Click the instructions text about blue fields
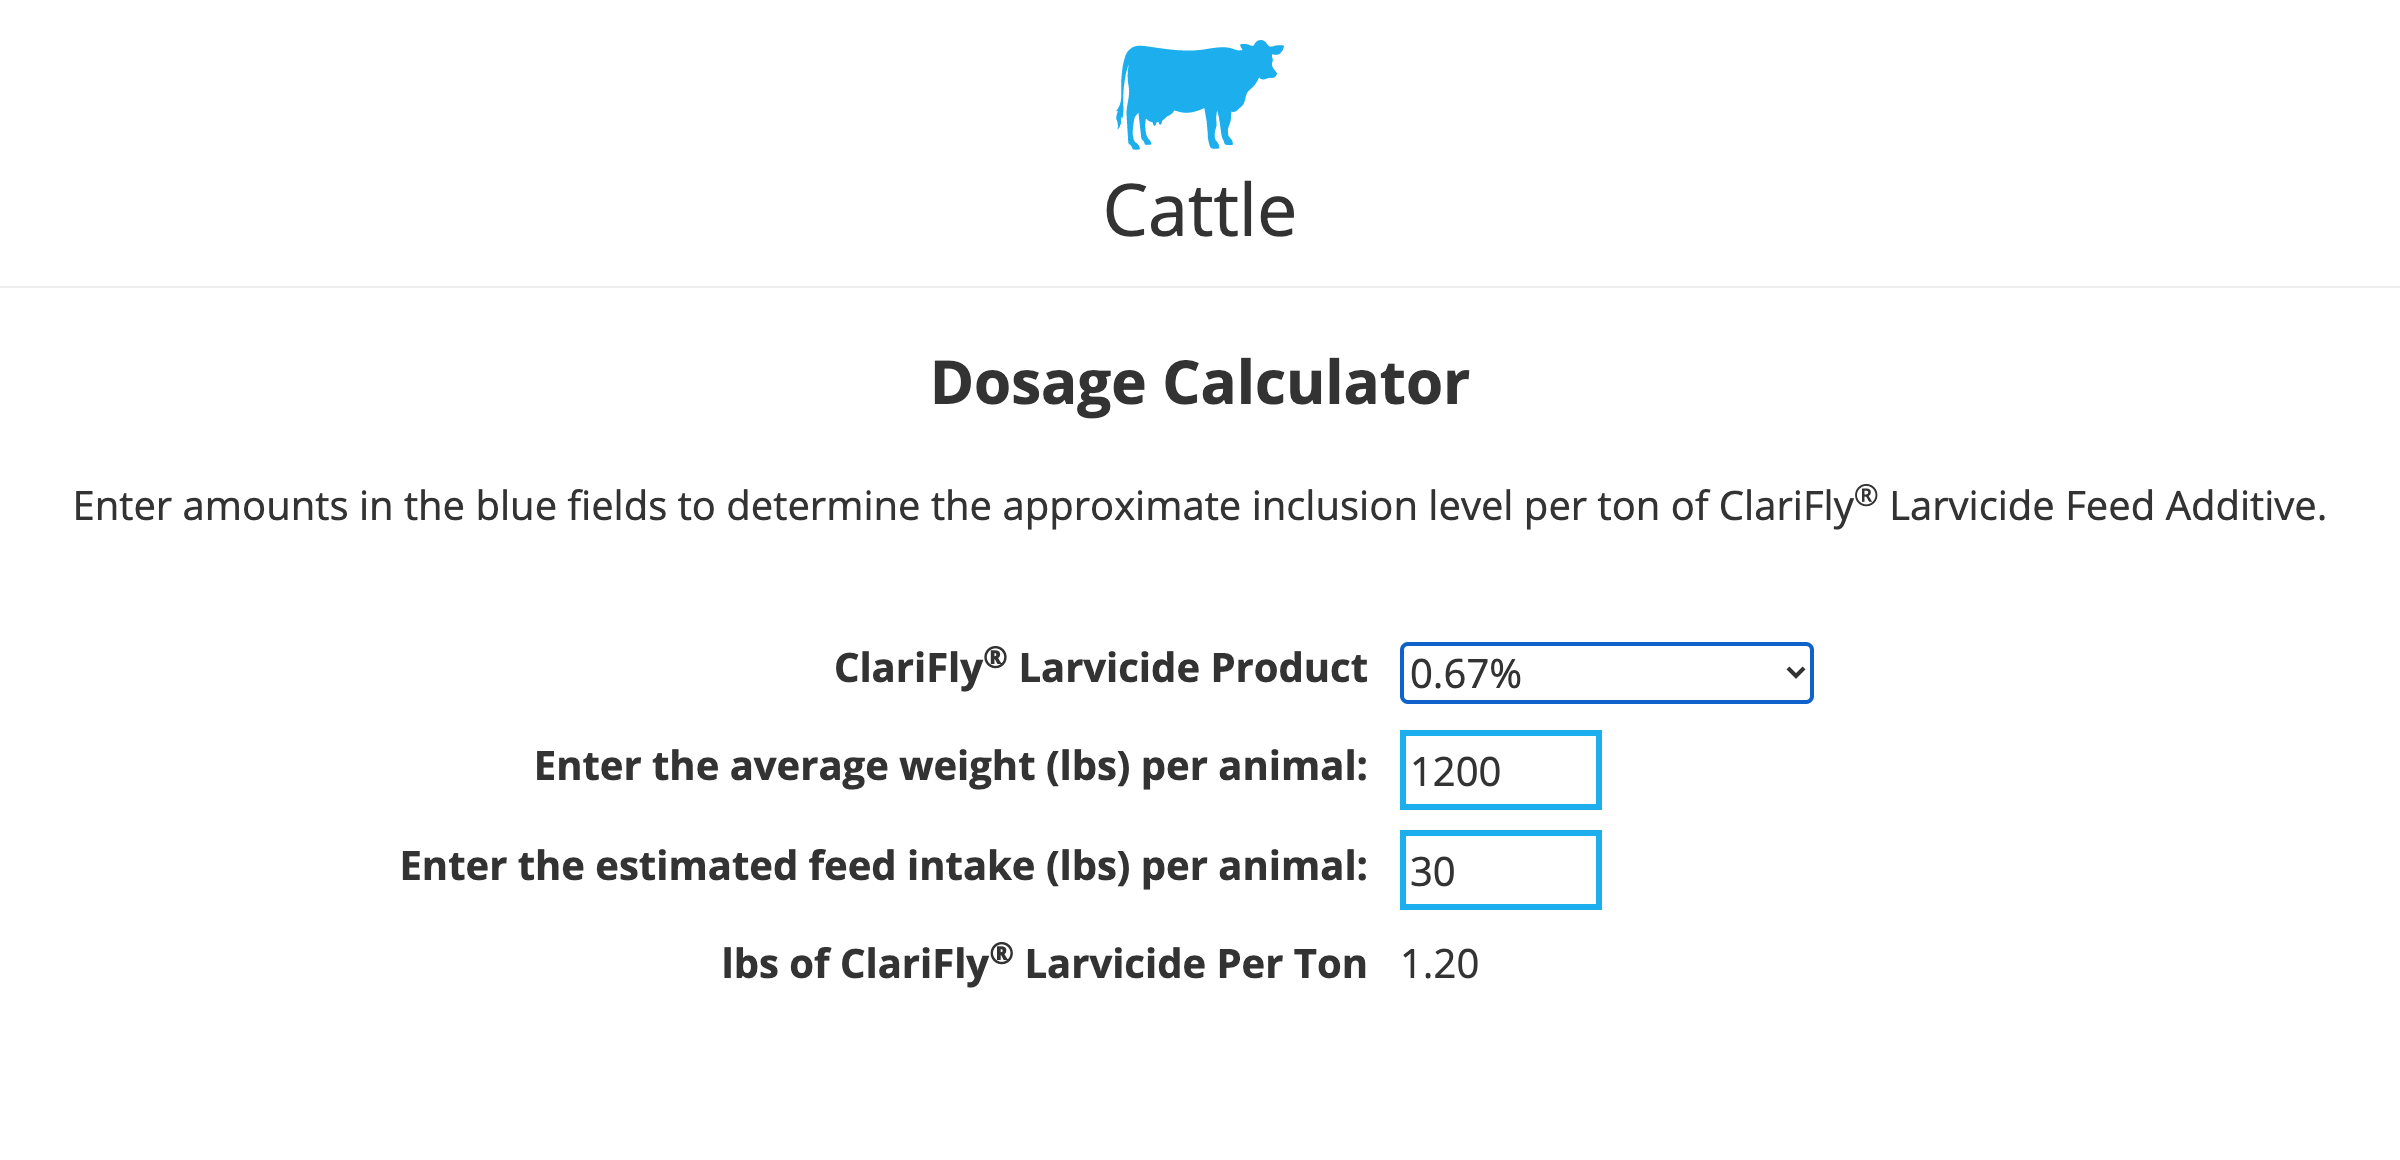This screenshot has height=1160, width=2400. [1199, 506]
